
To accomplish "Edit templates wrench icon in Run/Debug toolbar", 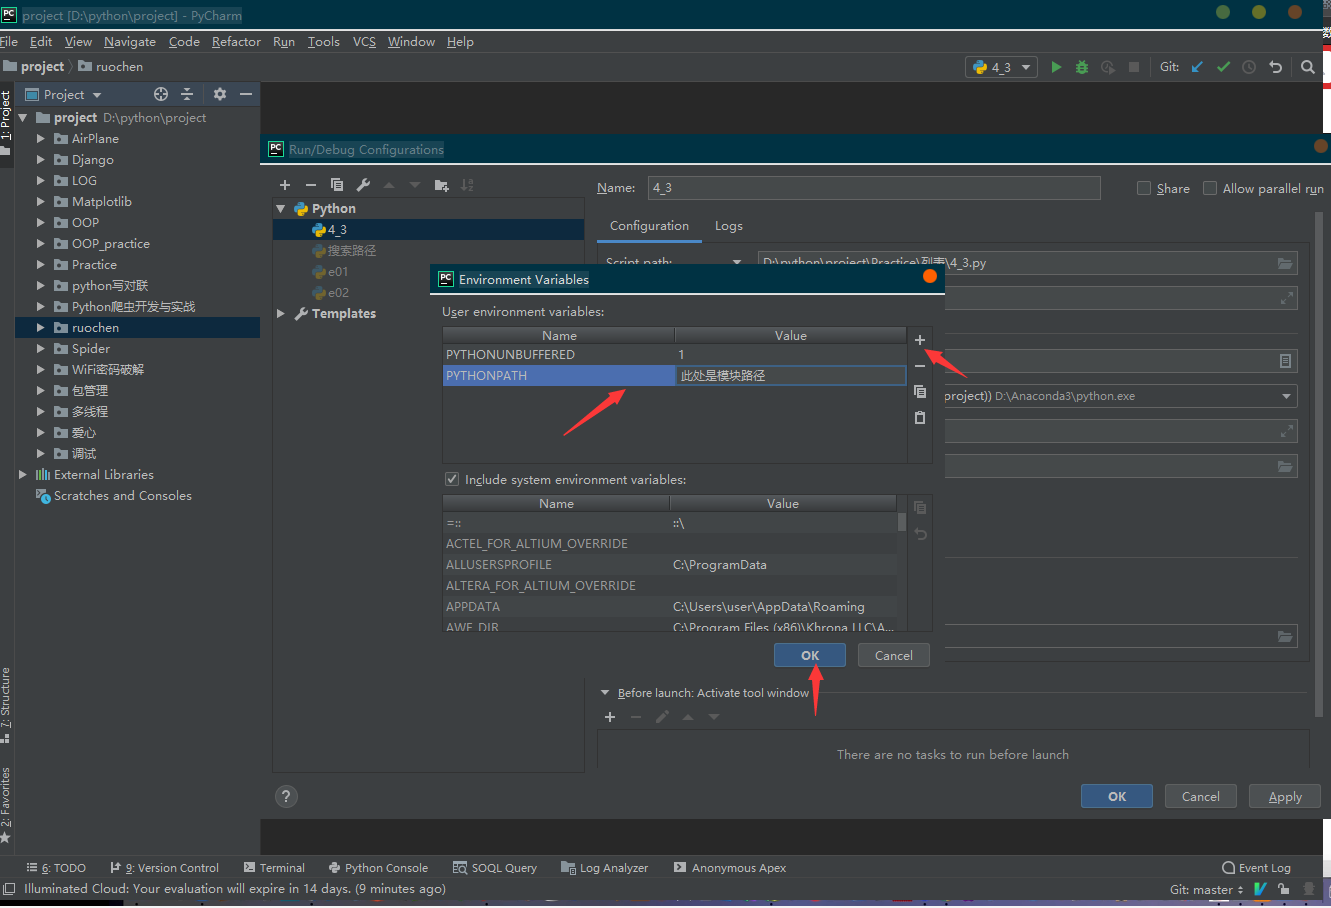I will (363, 185).
